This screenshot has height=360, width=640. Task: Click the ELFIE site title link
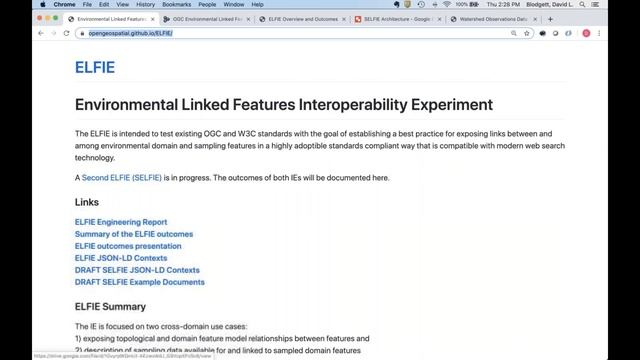tap(95, 67)
